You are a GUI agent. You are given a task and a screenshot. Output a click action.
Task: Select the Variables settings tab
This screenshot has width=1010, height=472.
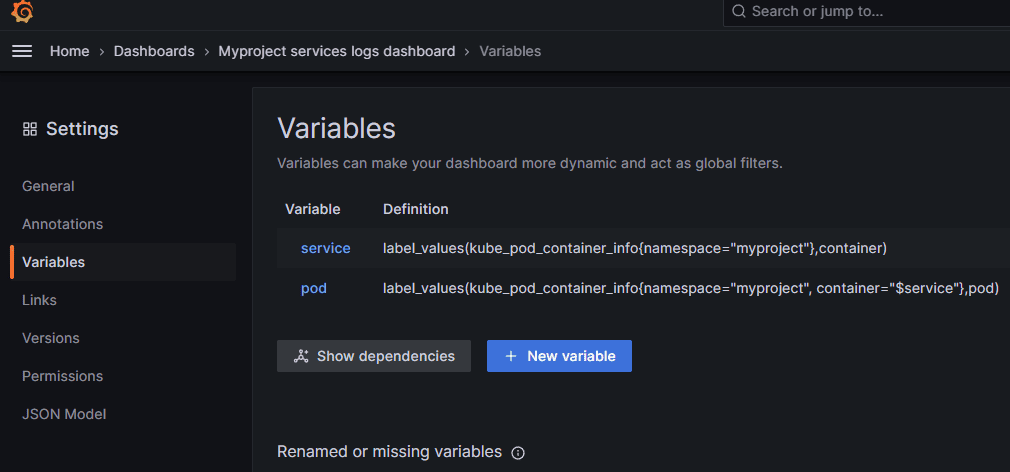pos(53,262)
